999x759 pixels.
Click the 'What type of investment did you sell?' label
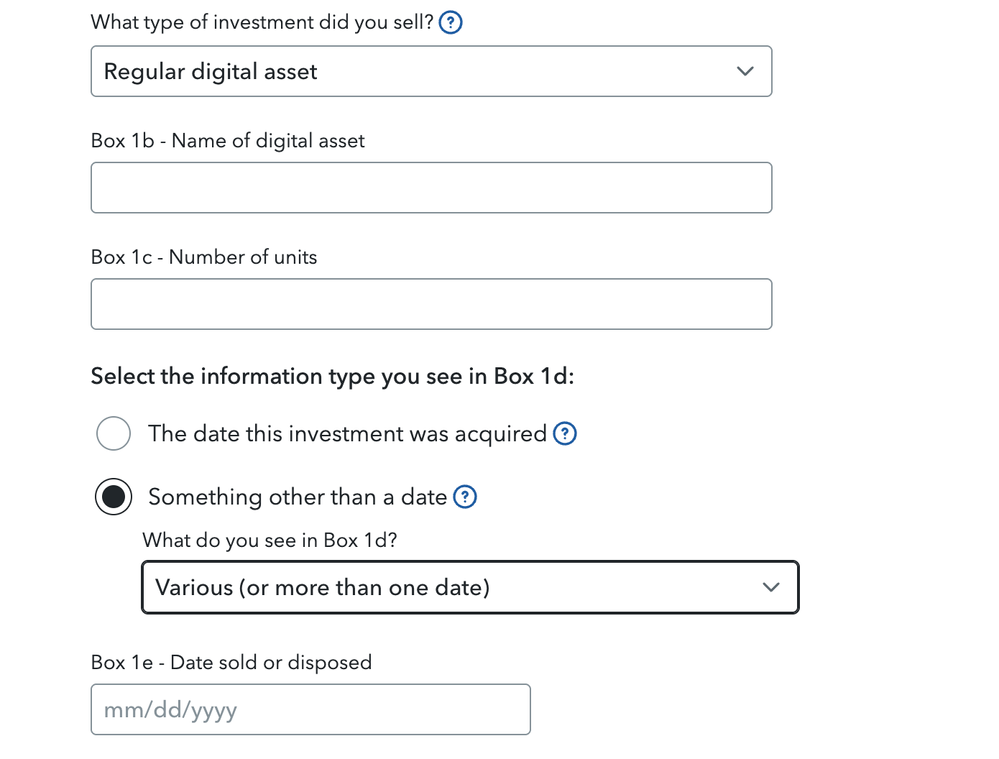[262, 23]
